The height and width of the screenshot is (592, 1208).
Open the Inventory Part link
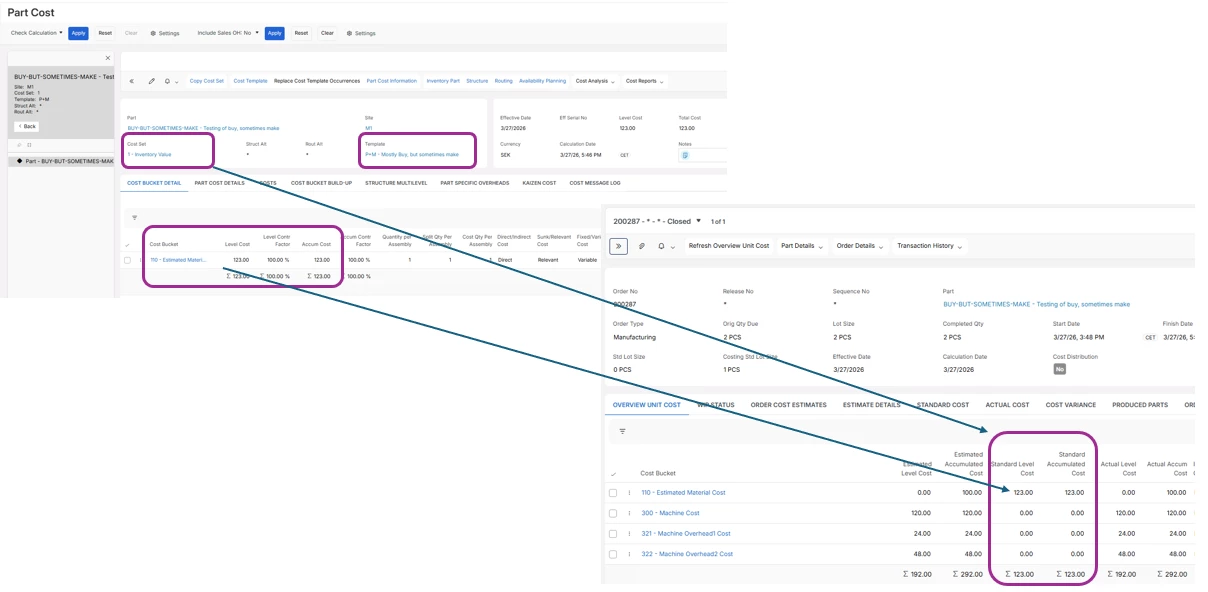(443, 81)
